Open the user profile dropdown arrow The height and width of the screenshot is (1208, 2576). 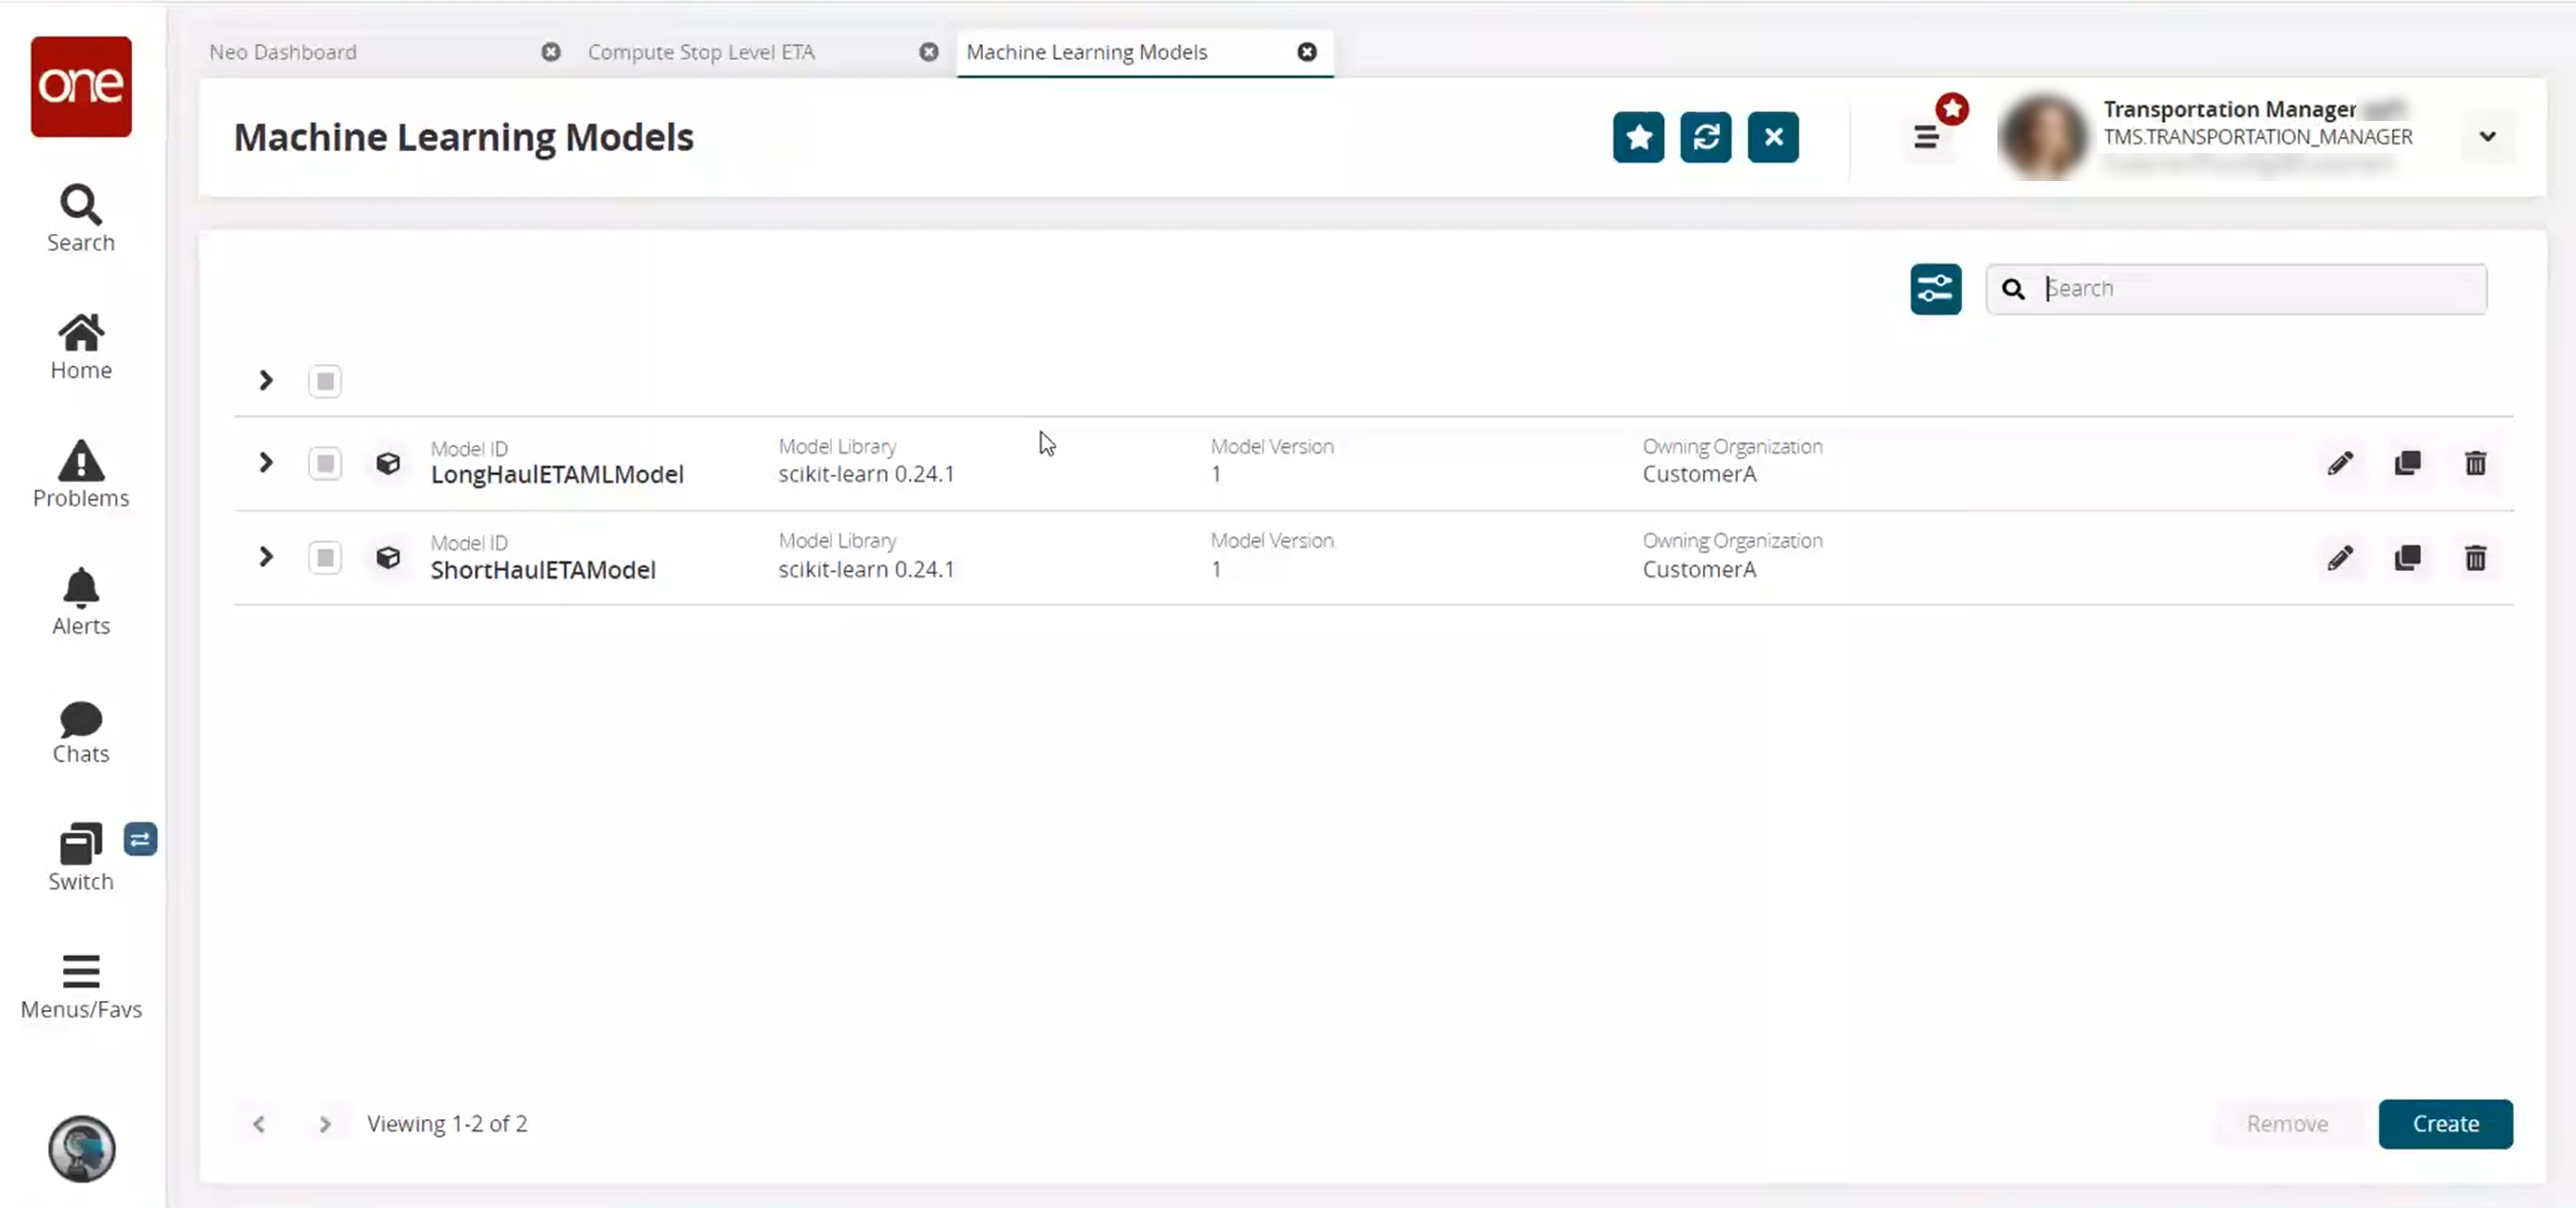click(2487, 137)
